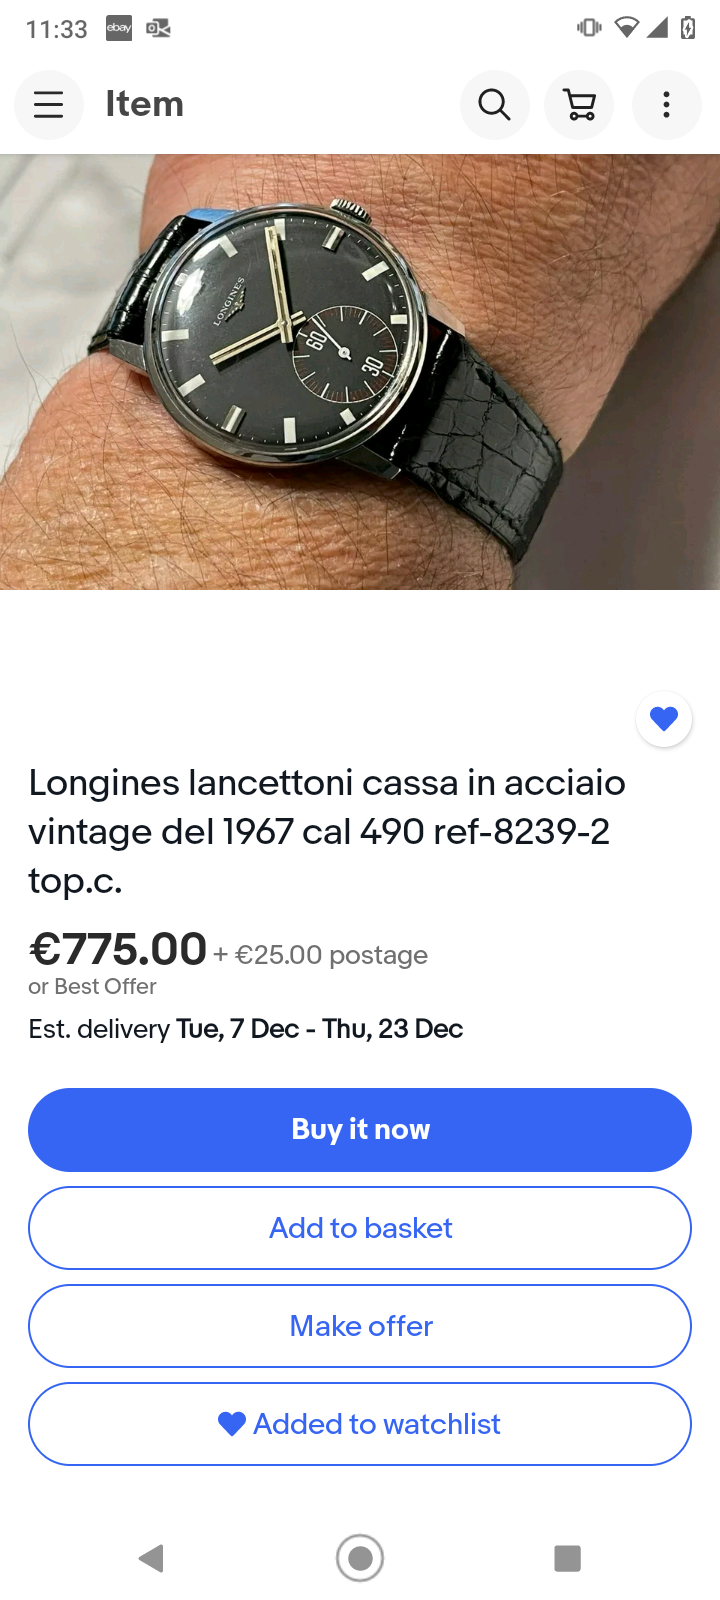
Task: Tap the eBay notification icon in status bar
Action: [x=119, y=28]
